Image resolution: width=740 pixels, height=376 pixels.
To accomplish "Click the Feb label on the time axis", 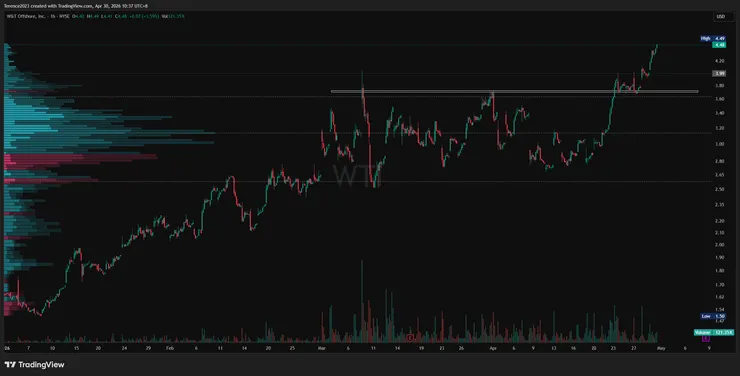I will pyautogui.click(x=170, y=348).
